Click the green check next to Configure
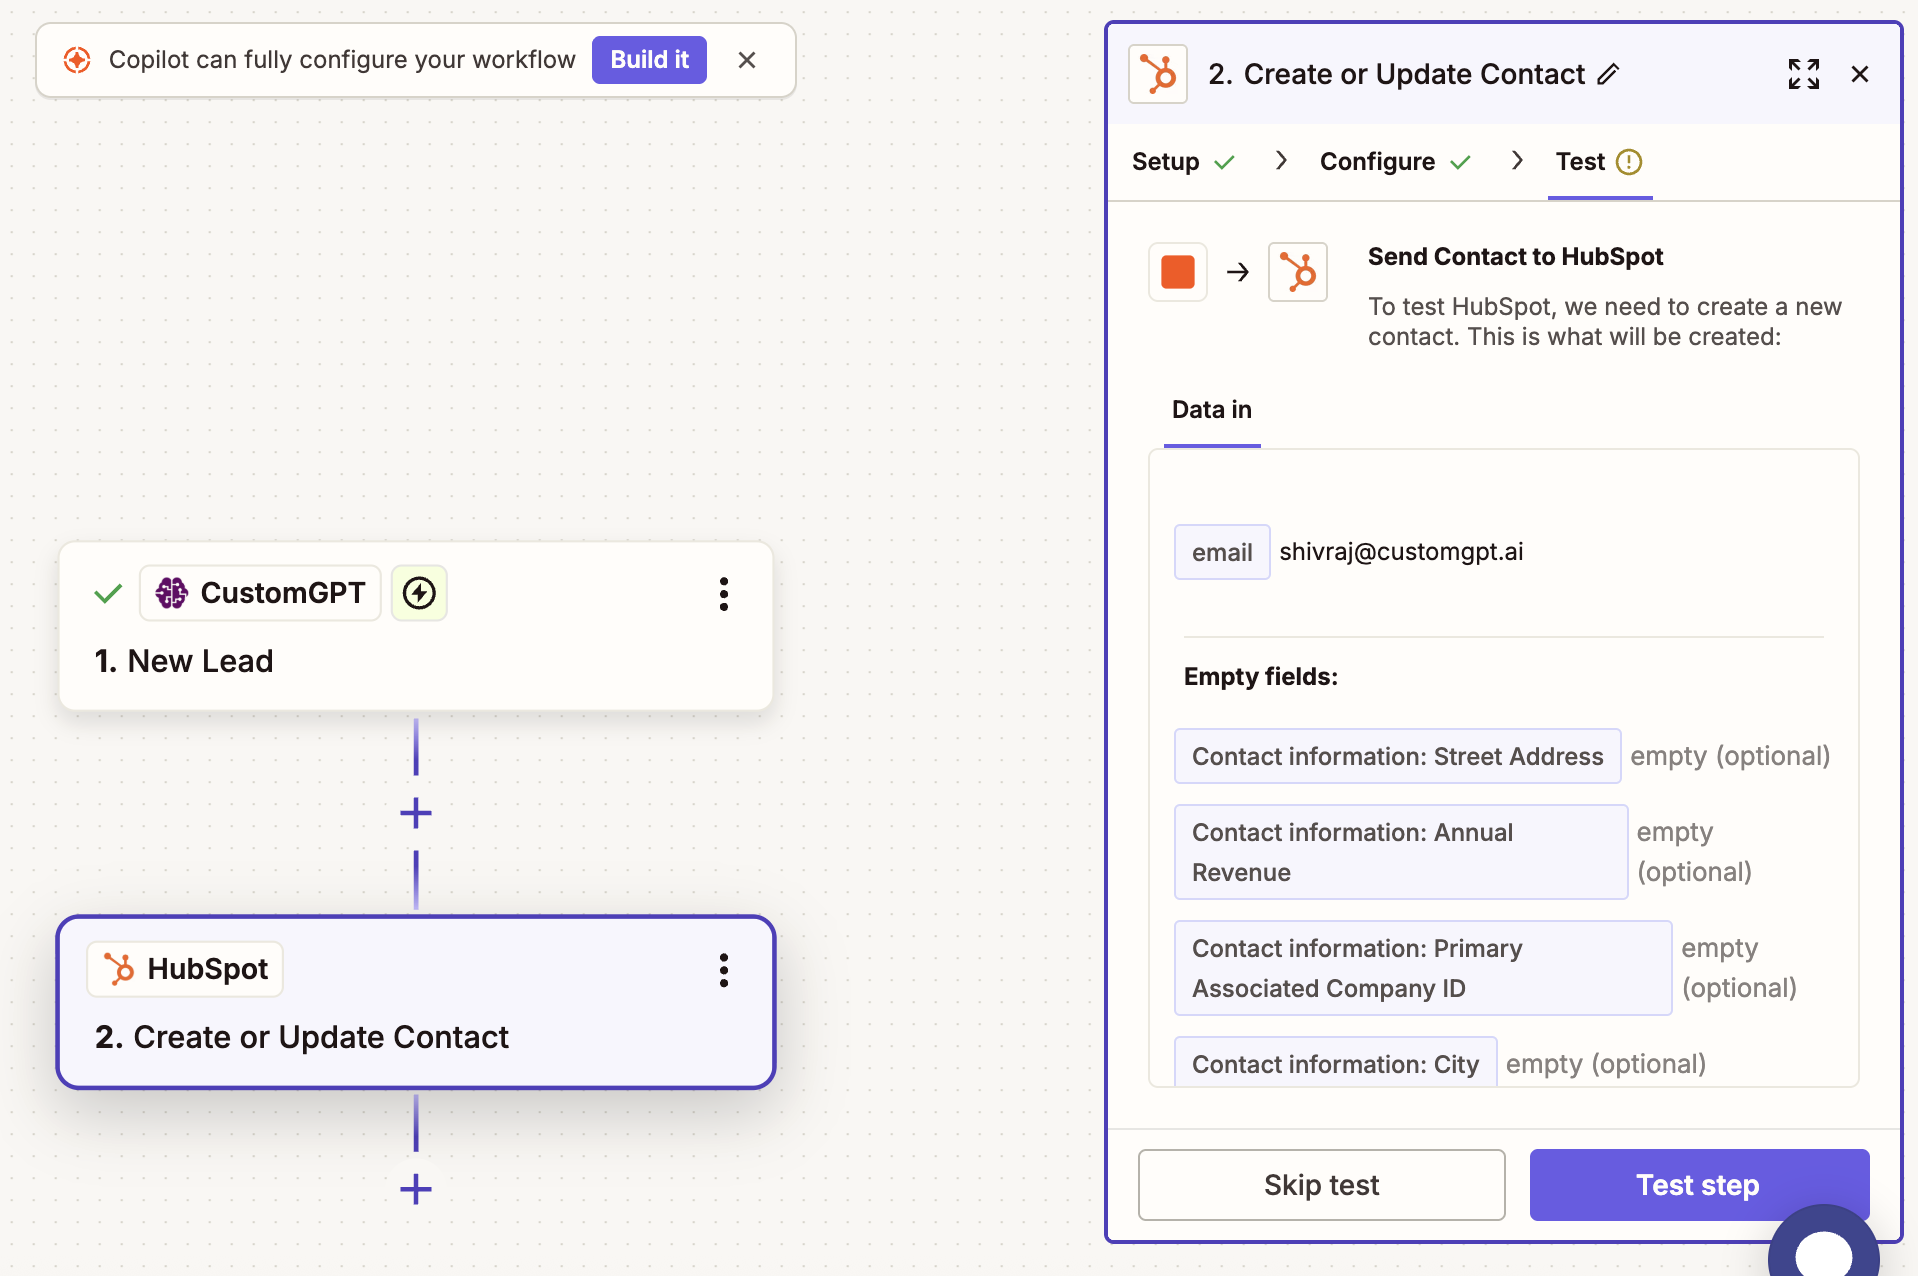Screen dimensions: 1918x1276 1460,162
